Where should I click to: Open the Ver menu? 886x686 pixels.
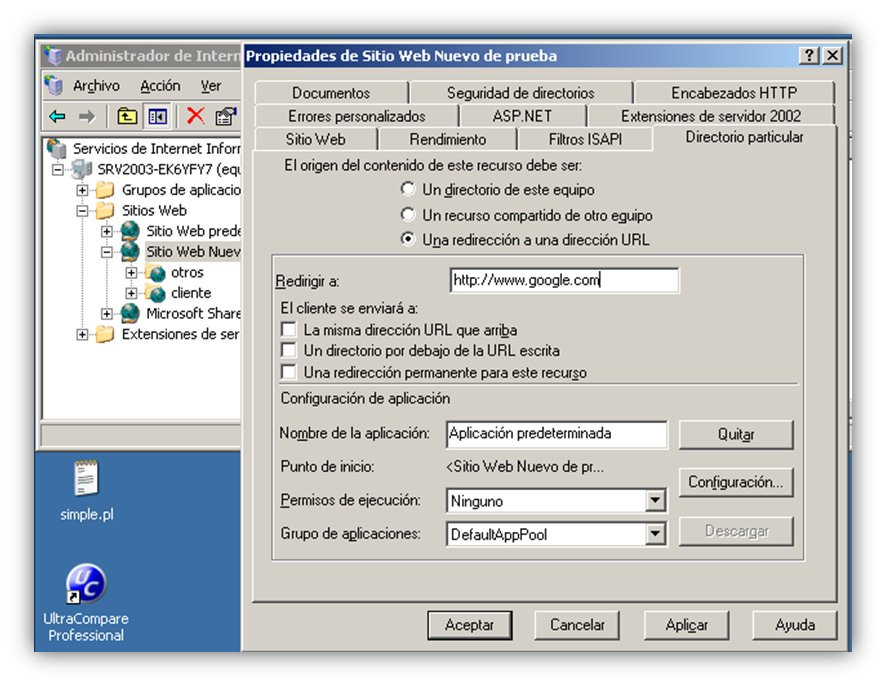click(211, 86)
